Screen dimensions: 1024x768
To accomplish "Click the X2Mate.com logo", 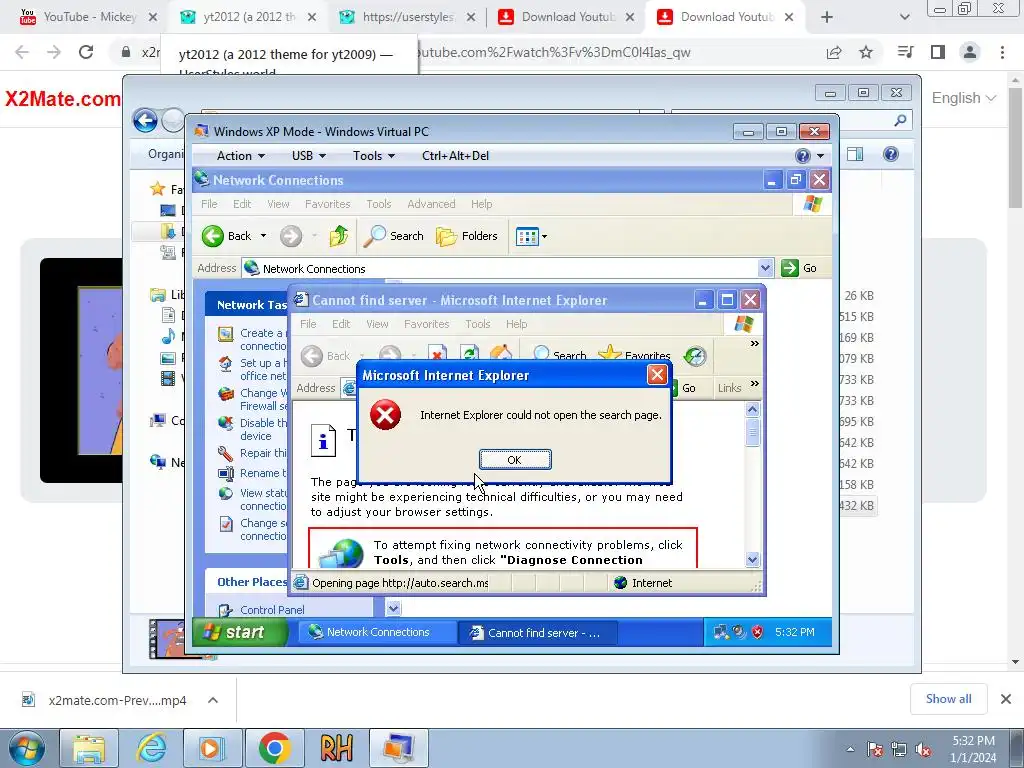I will pos(63,99).
